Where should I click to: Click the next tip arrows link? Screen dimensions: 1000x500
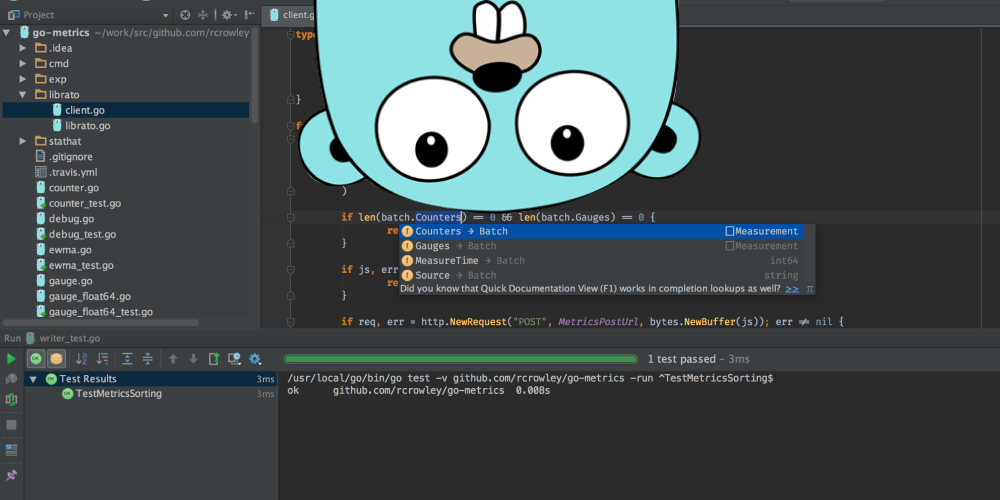pos(792,289)
